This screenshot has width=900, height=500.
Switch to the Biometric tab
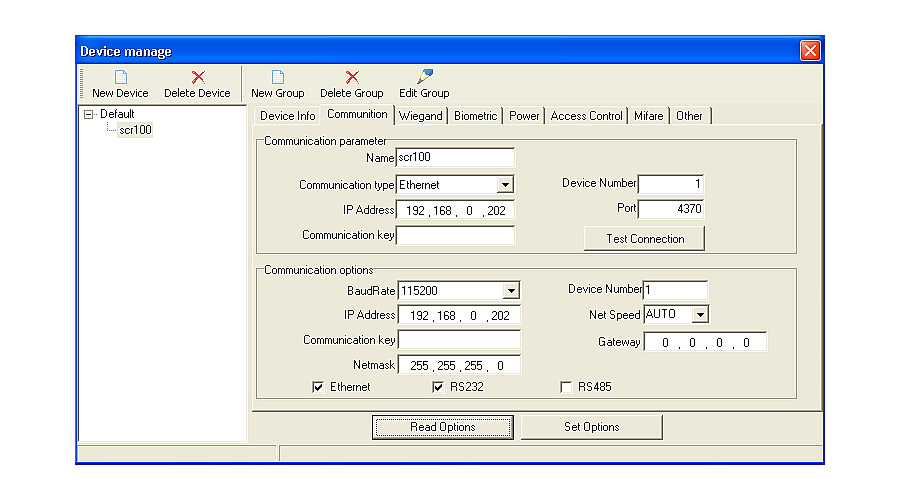tap(475, 116)
